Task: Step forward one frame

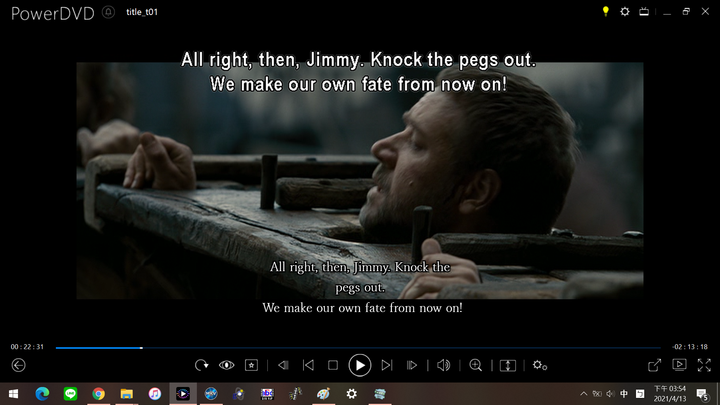Action: pyautogui.click(x=412, y=365)
